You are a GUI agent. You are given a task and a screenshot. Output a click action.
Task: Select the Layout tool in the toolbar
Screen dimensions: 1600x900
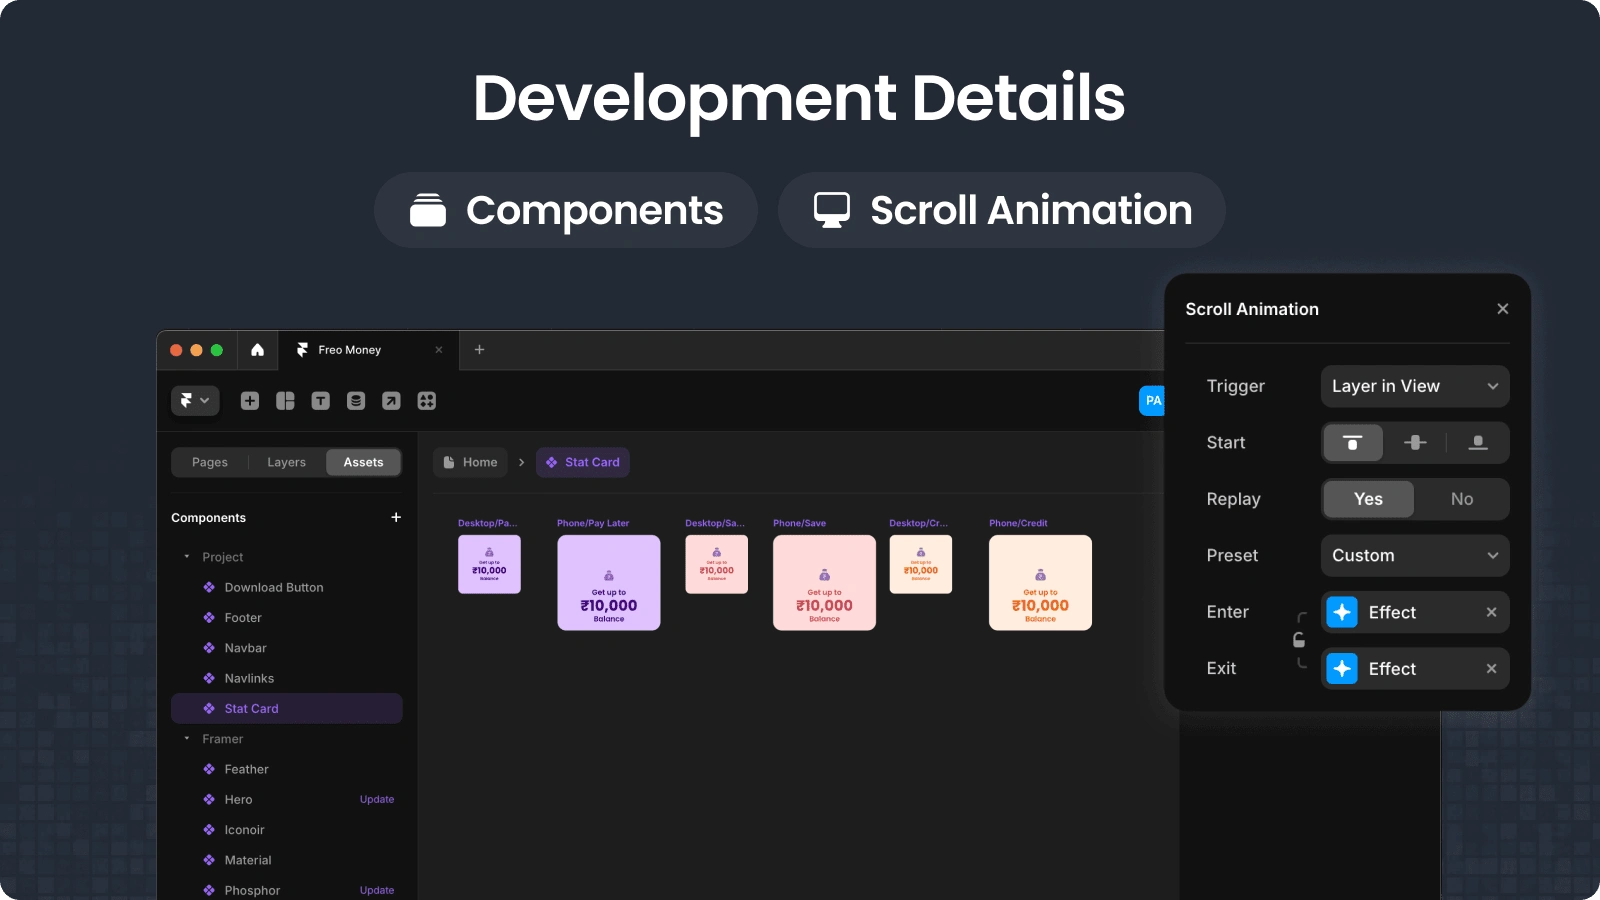pyautogui.click(x=285, y=401)
